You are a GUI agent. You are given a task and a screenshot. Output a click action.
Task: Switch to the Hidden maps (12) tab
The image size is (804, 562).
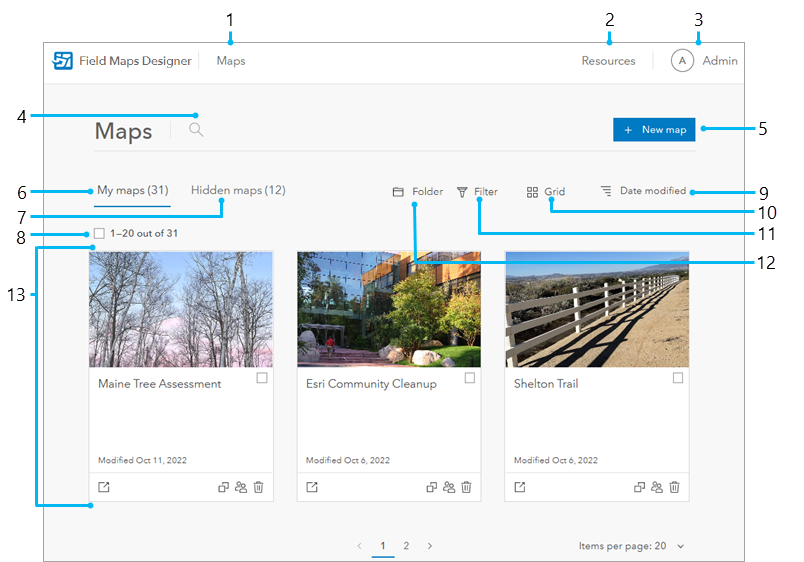(238, 190)
